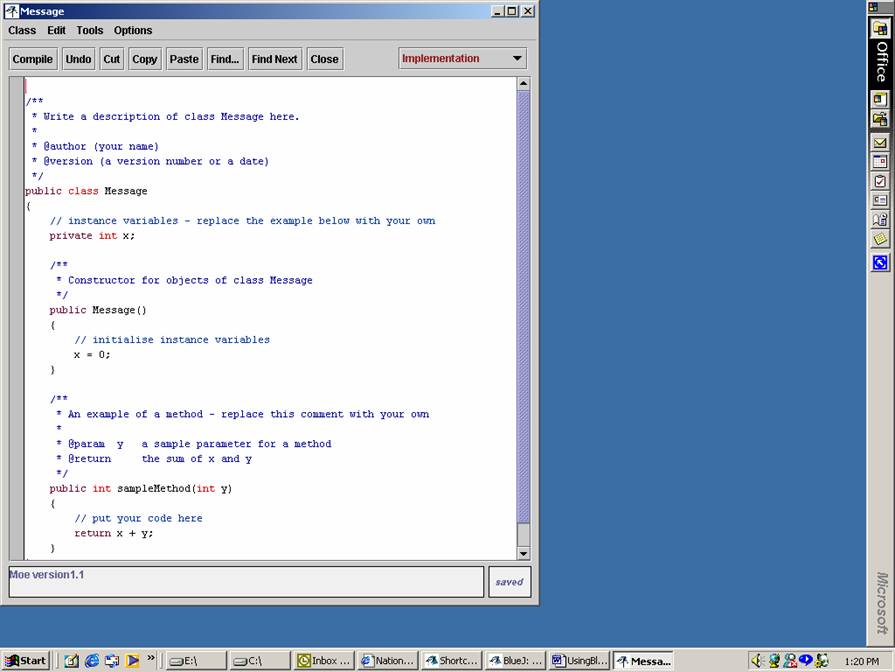Viewport: 895px width, 672px height.
Task: Click 'private int x;' line
Action: coord(92,235)
